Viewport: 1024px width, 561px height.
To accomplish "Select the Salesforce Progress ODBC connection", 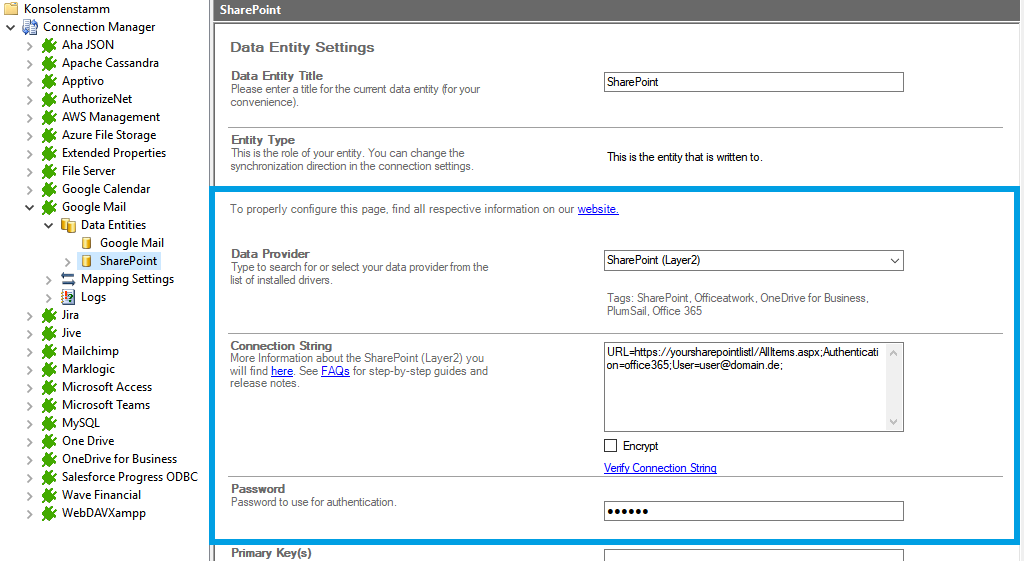I will 129,477.
